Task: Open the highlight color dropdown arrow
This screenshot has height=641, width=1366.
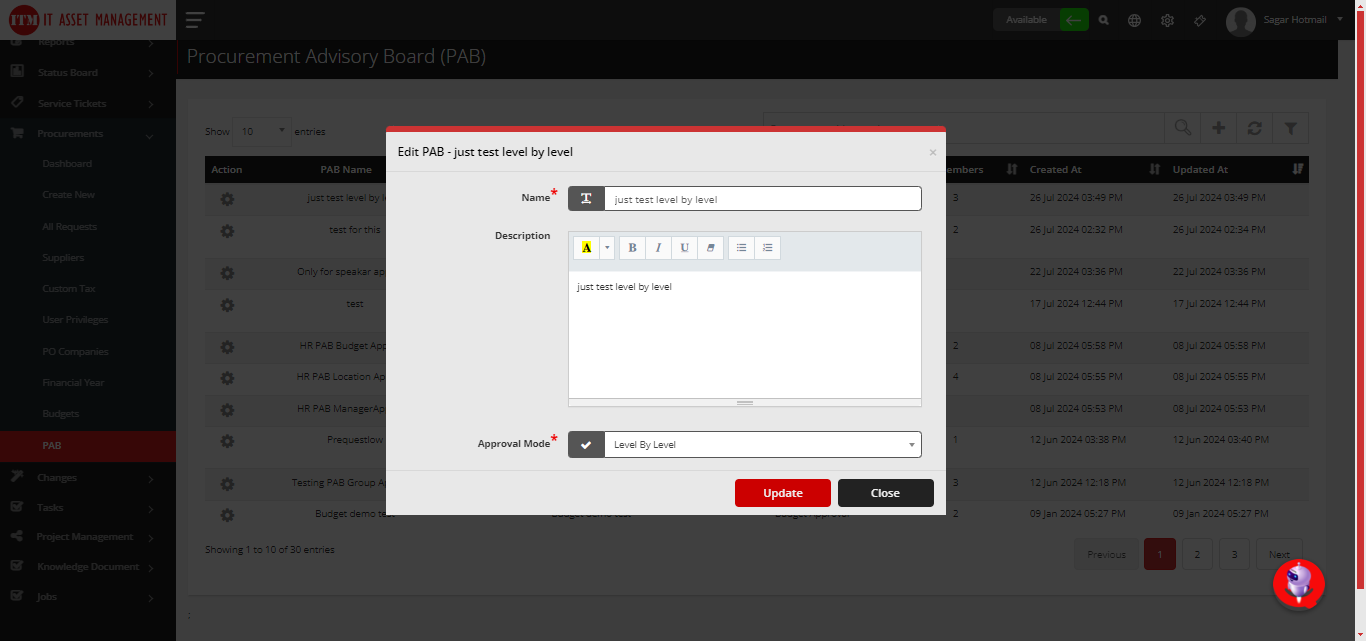Action: coord(607,247)
